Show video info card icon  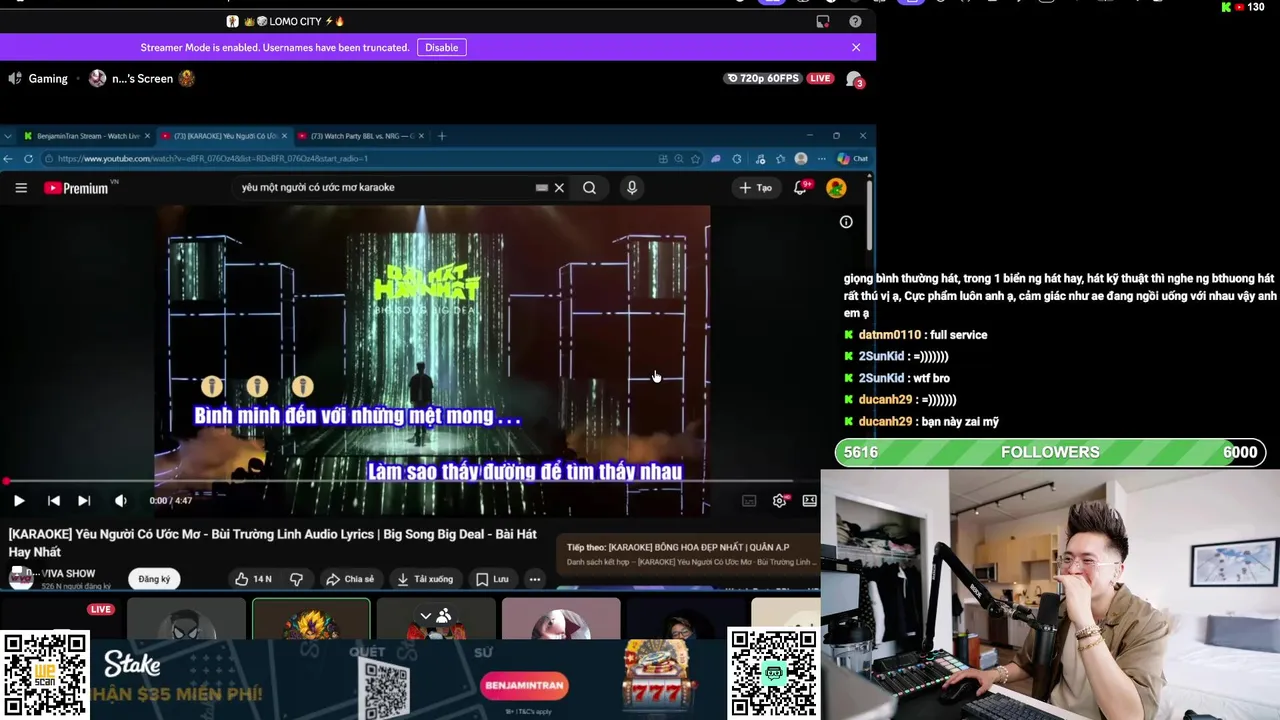pos(846,222)
